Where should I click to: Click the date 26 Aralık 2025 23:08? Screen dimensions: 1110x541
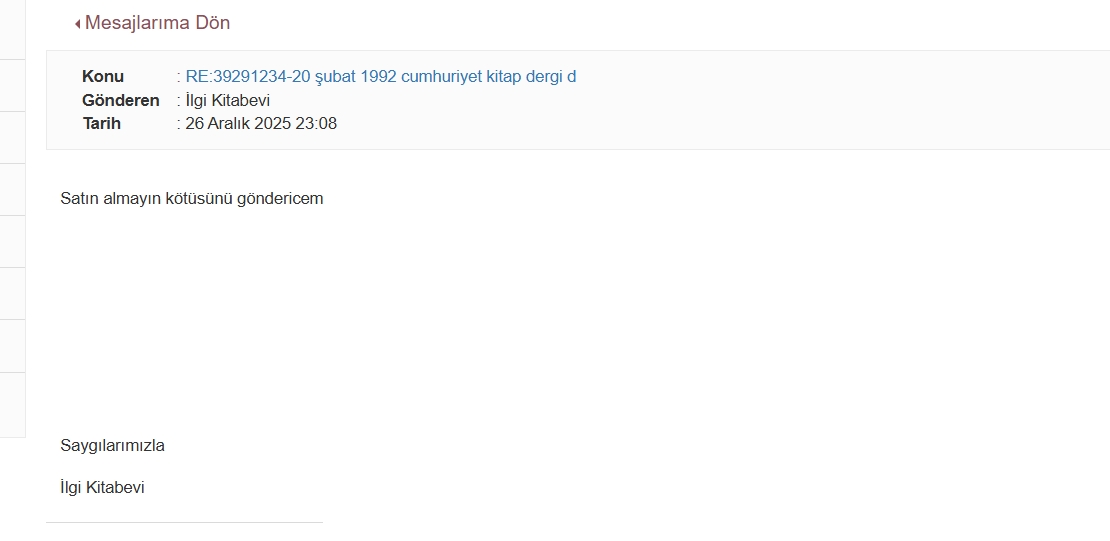261,123
